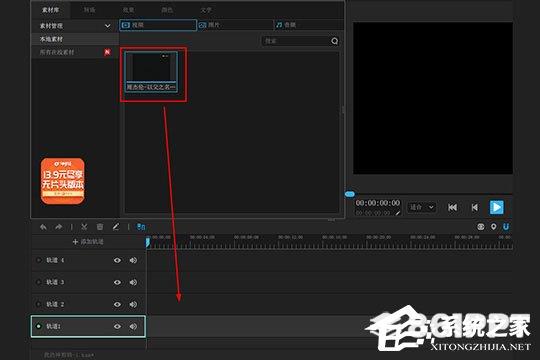The height and width of the screenshot is (360, 540).
Task: Click the 添加轨道 add track button
Action: (x=88, y=242)
